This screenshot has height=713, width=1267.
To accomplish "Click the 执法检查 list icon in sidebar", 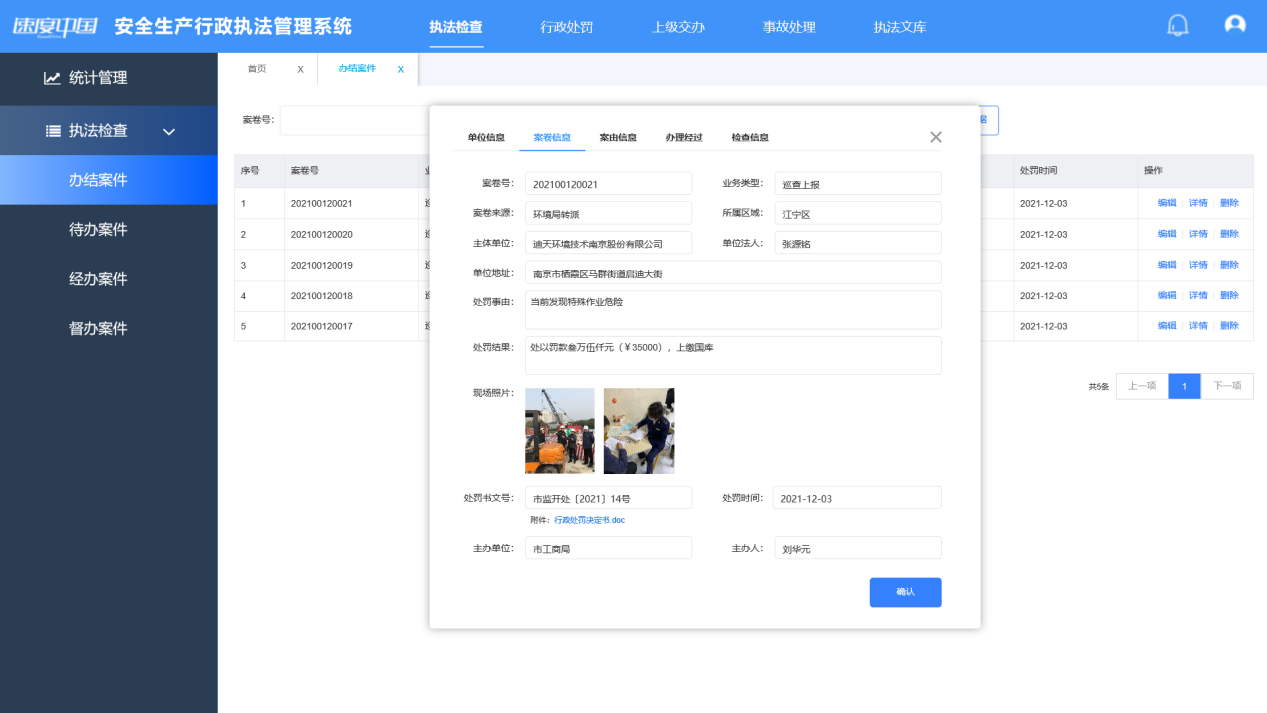I will (x=54, y=131).
